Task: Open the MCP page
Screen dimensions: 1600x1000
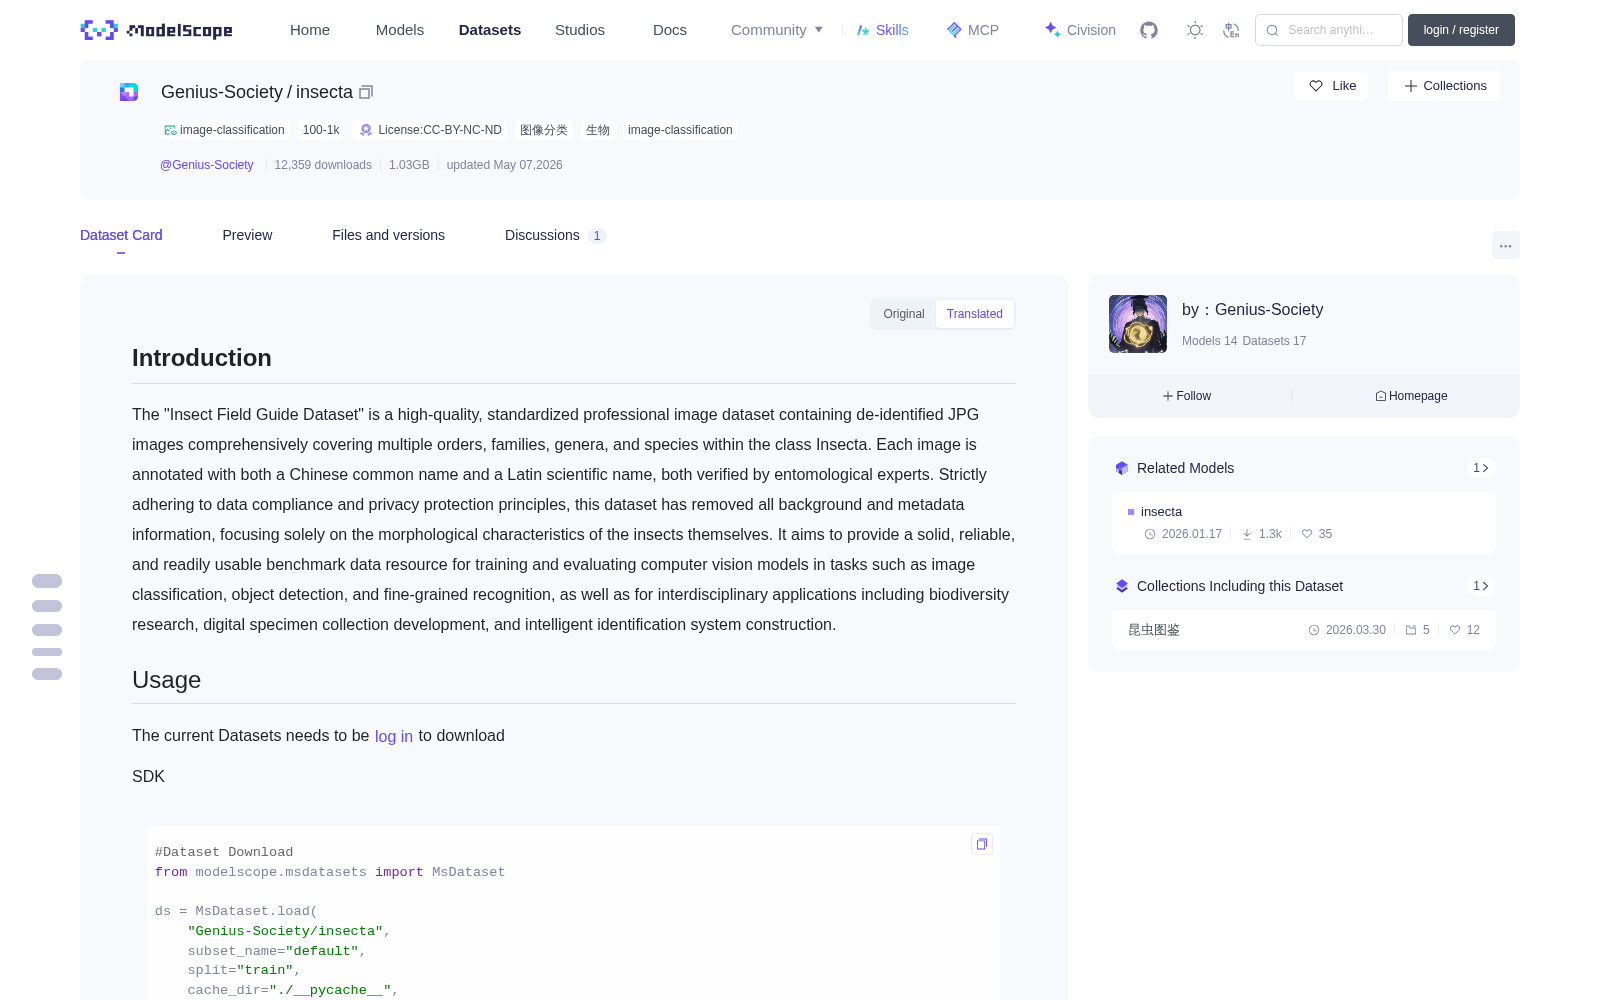Action: coord(973,30)
